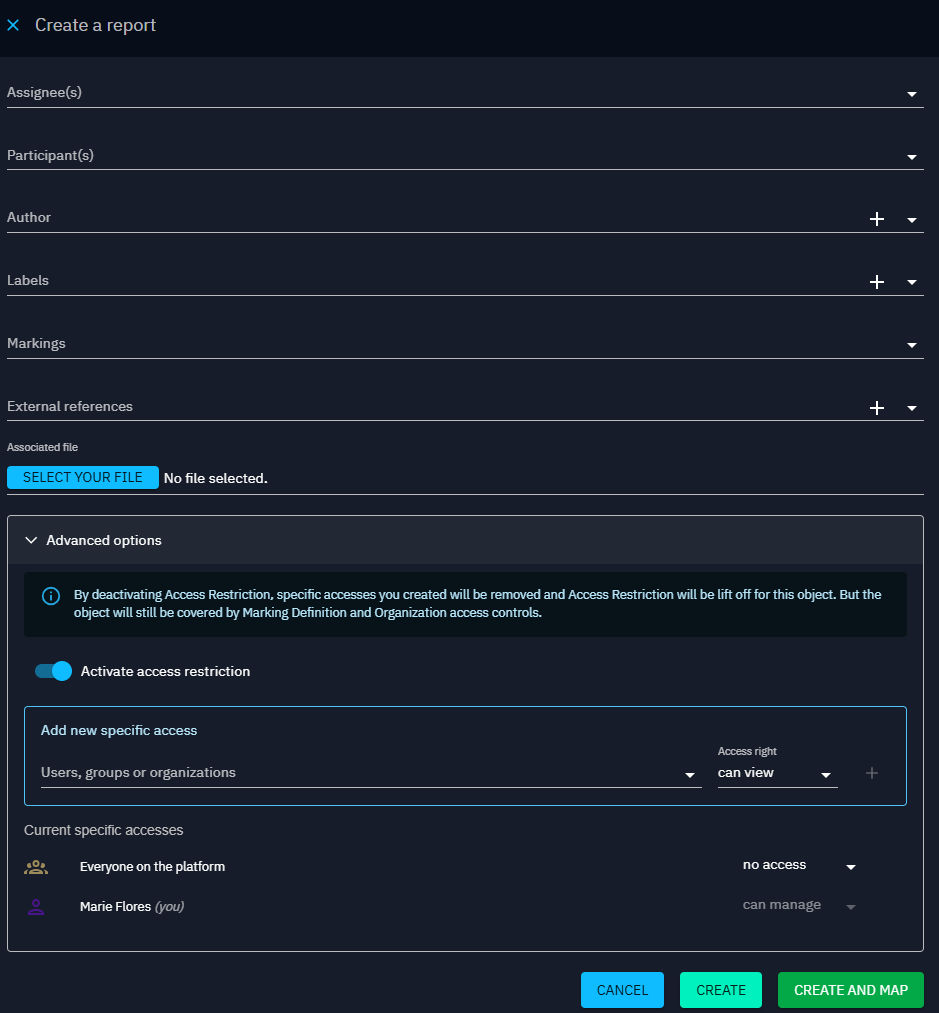Viewport: 939px width, 1013px height.
Task: Open the Assignee(s) dropdown
Action: click(911, 94)
